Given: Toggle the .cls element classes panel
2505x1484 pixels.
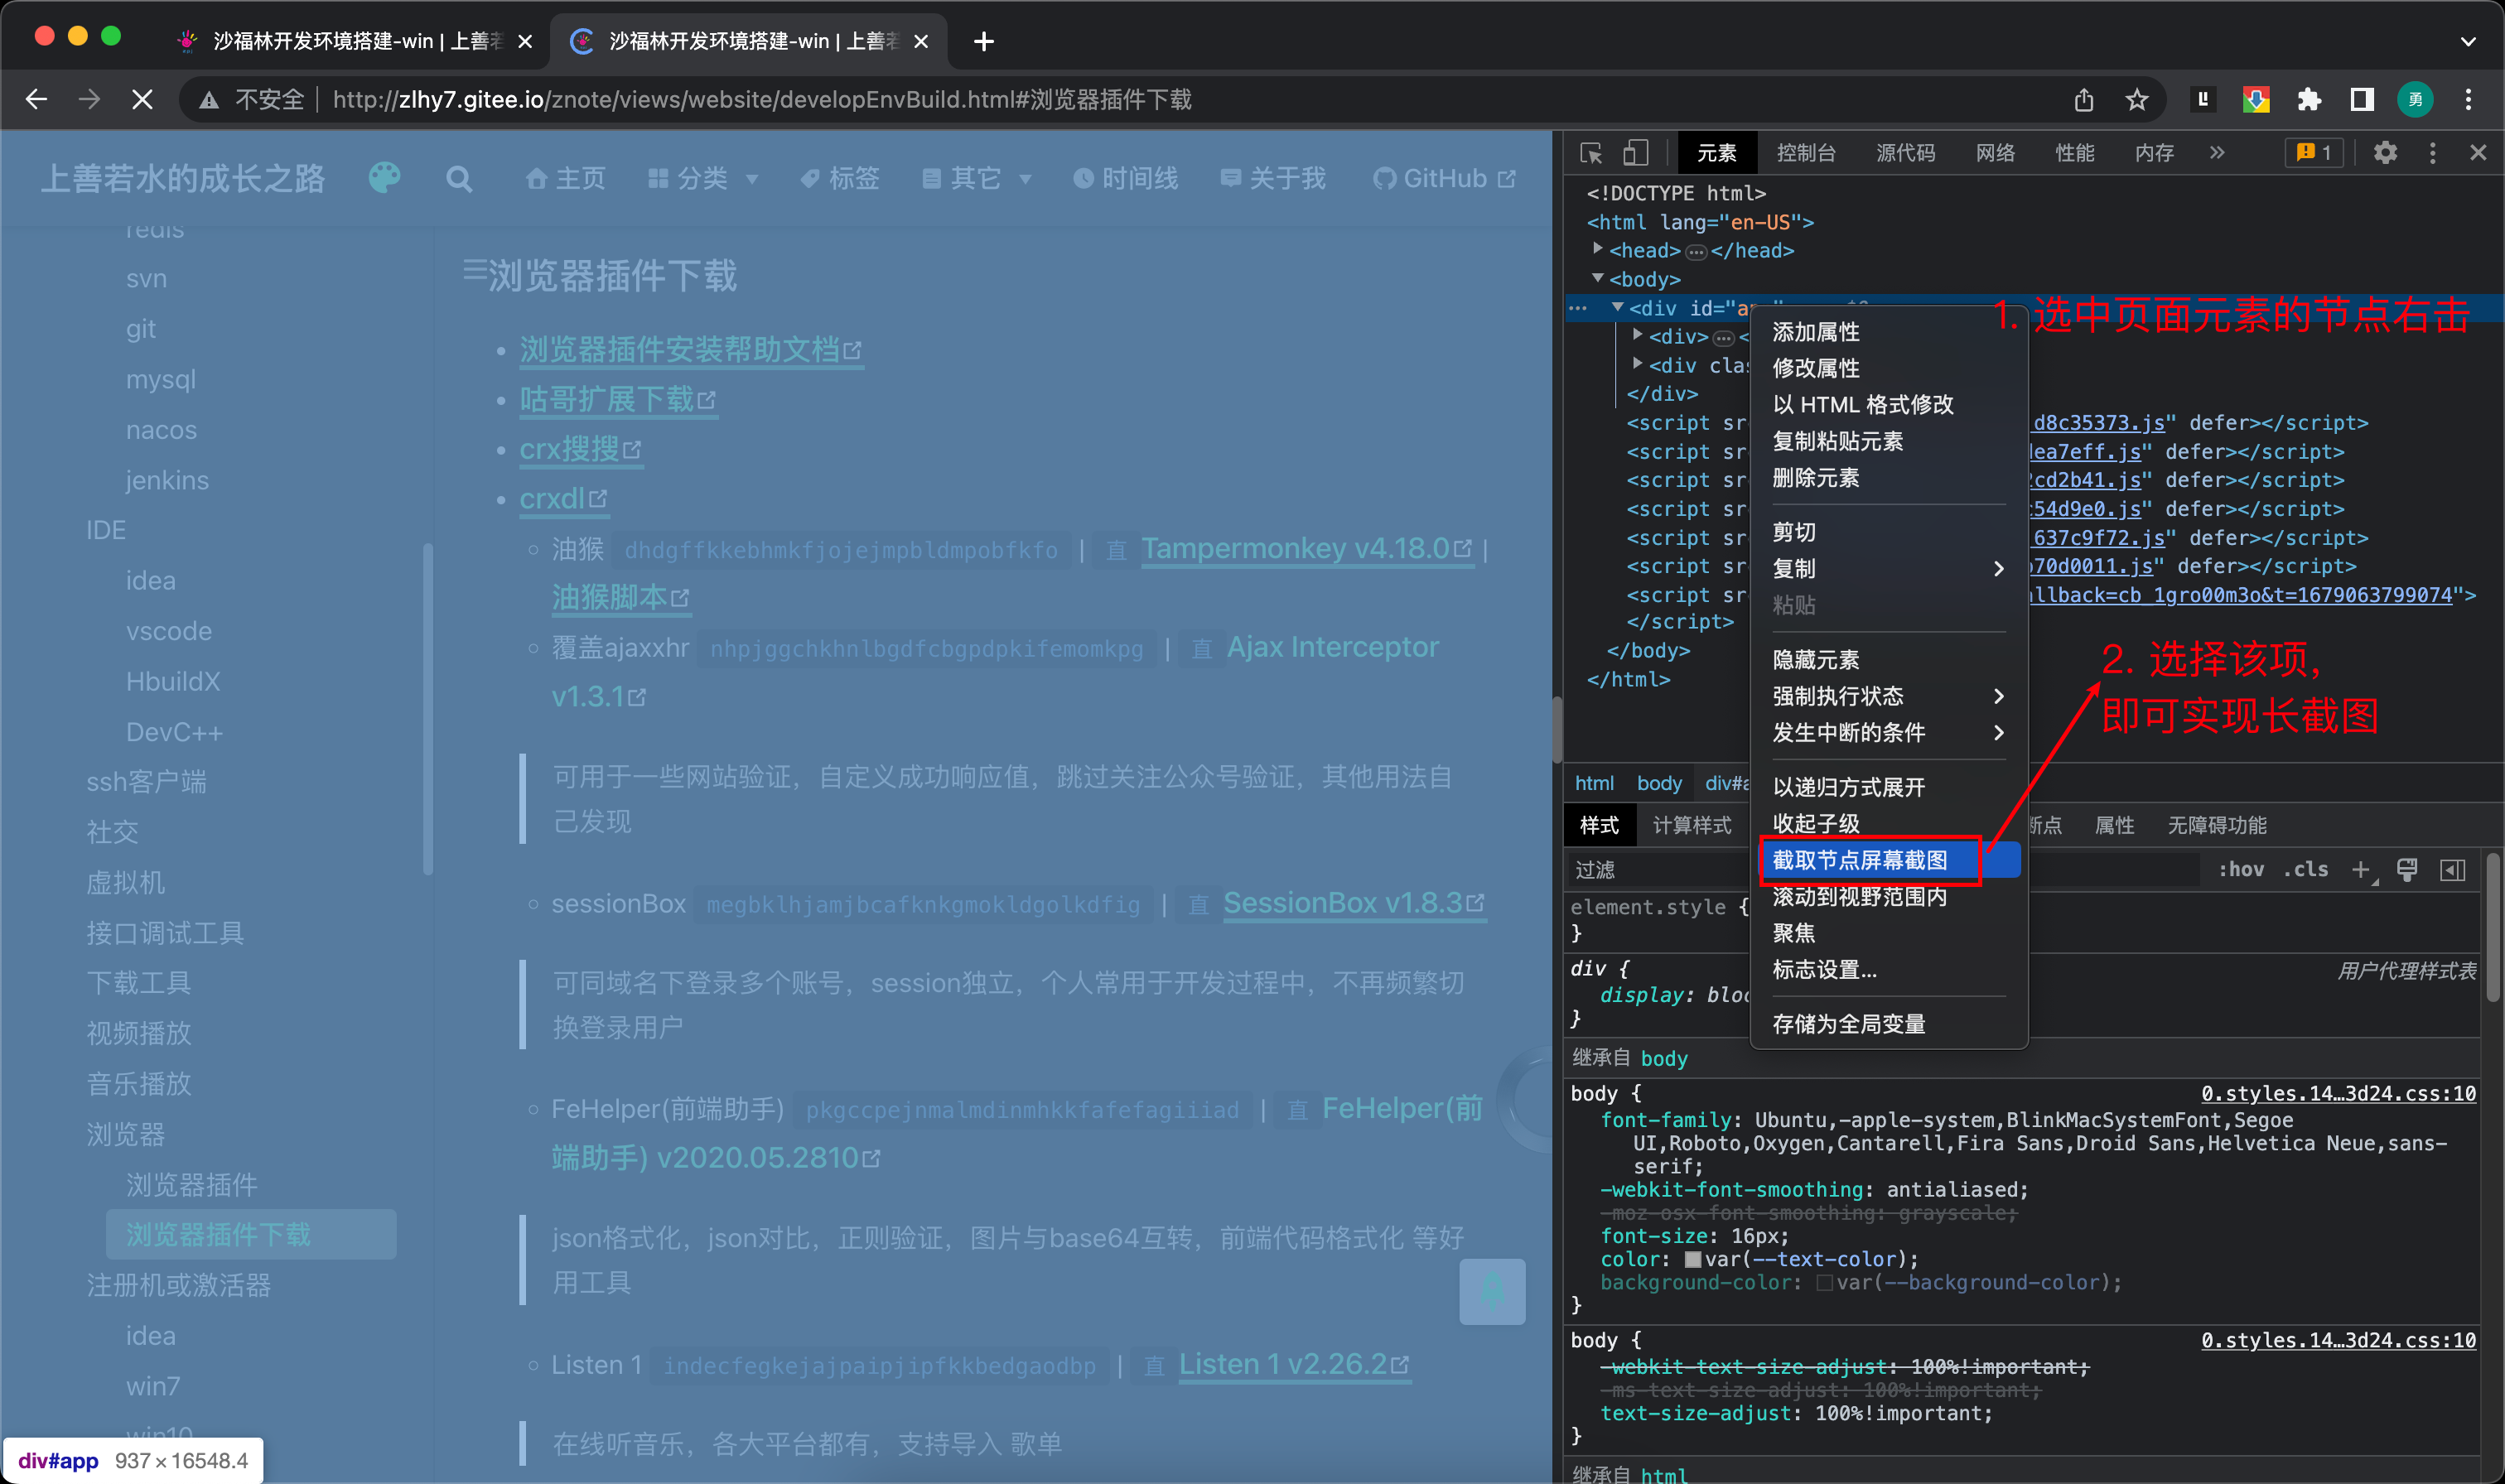Looking at the screenshot, I should pos(2305,869).
